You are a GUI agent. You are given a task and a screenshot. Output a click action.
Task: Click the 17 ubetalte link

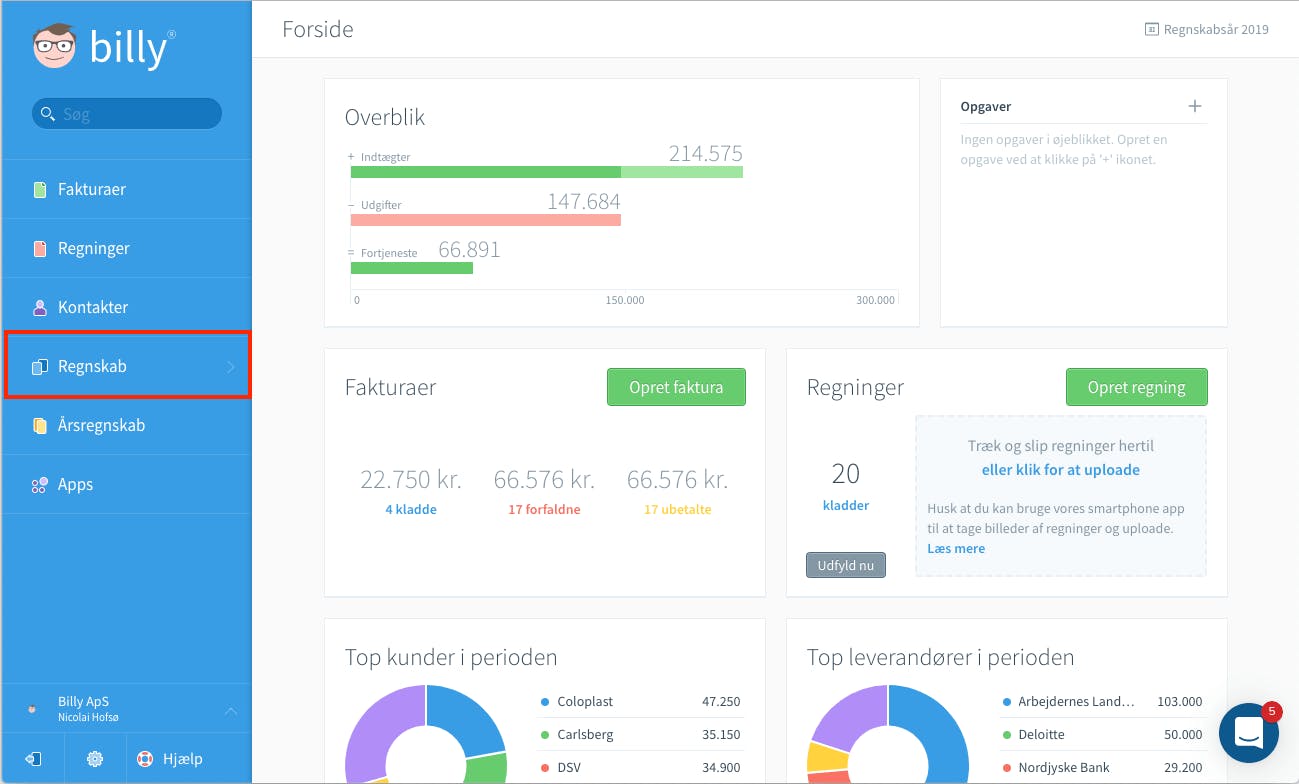coord(677,509)
